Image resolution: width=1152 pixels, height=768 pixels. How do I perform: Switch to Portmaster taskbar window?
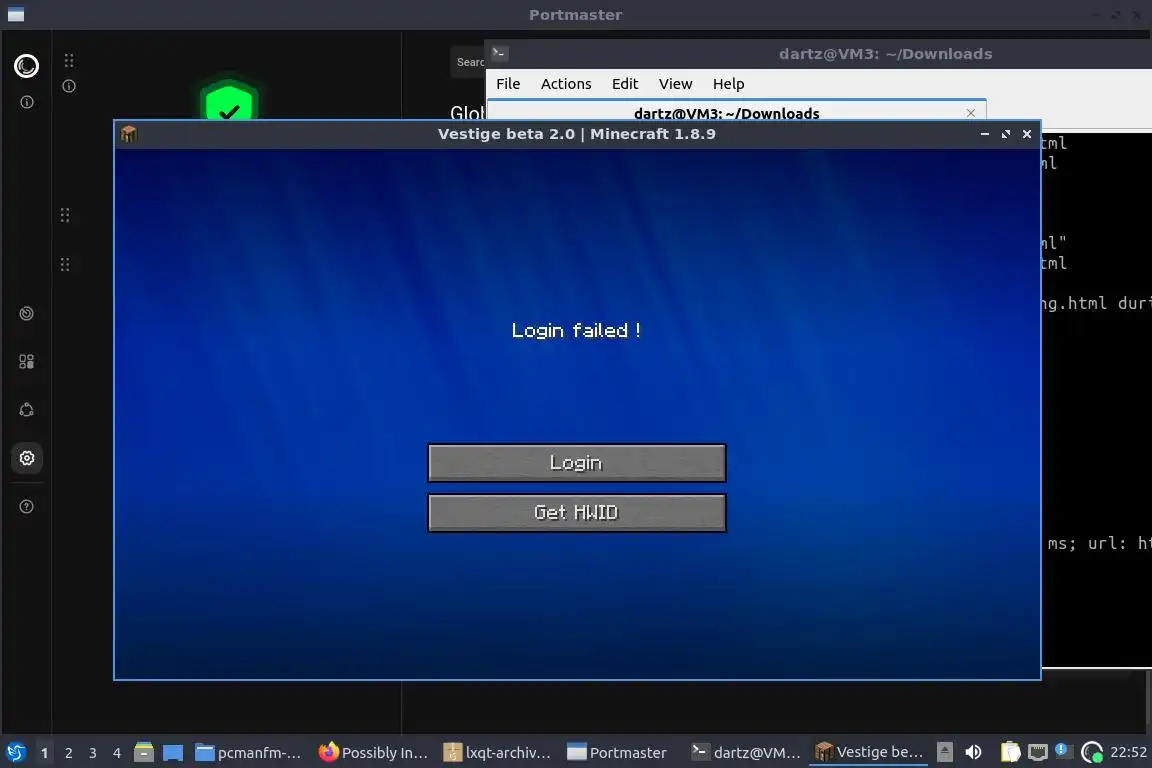pos(619,752)
